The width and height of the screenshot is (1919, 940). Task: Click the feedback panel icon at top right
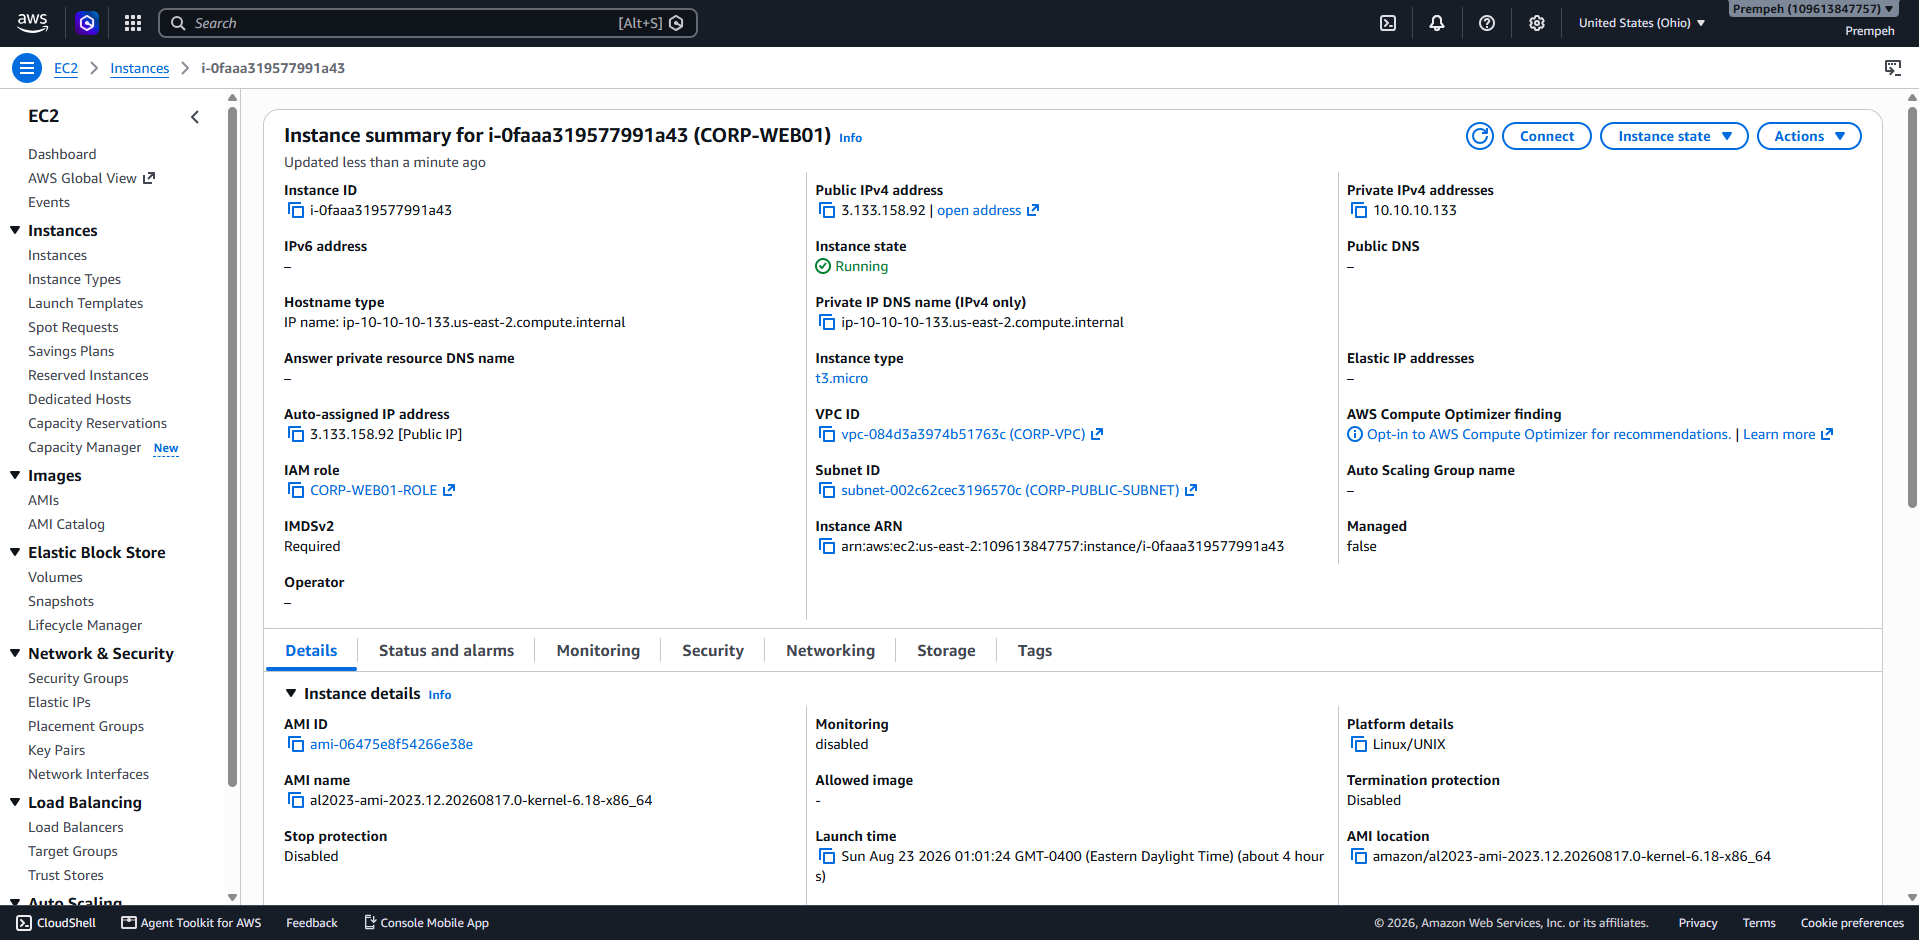[x=1893, y=68]
